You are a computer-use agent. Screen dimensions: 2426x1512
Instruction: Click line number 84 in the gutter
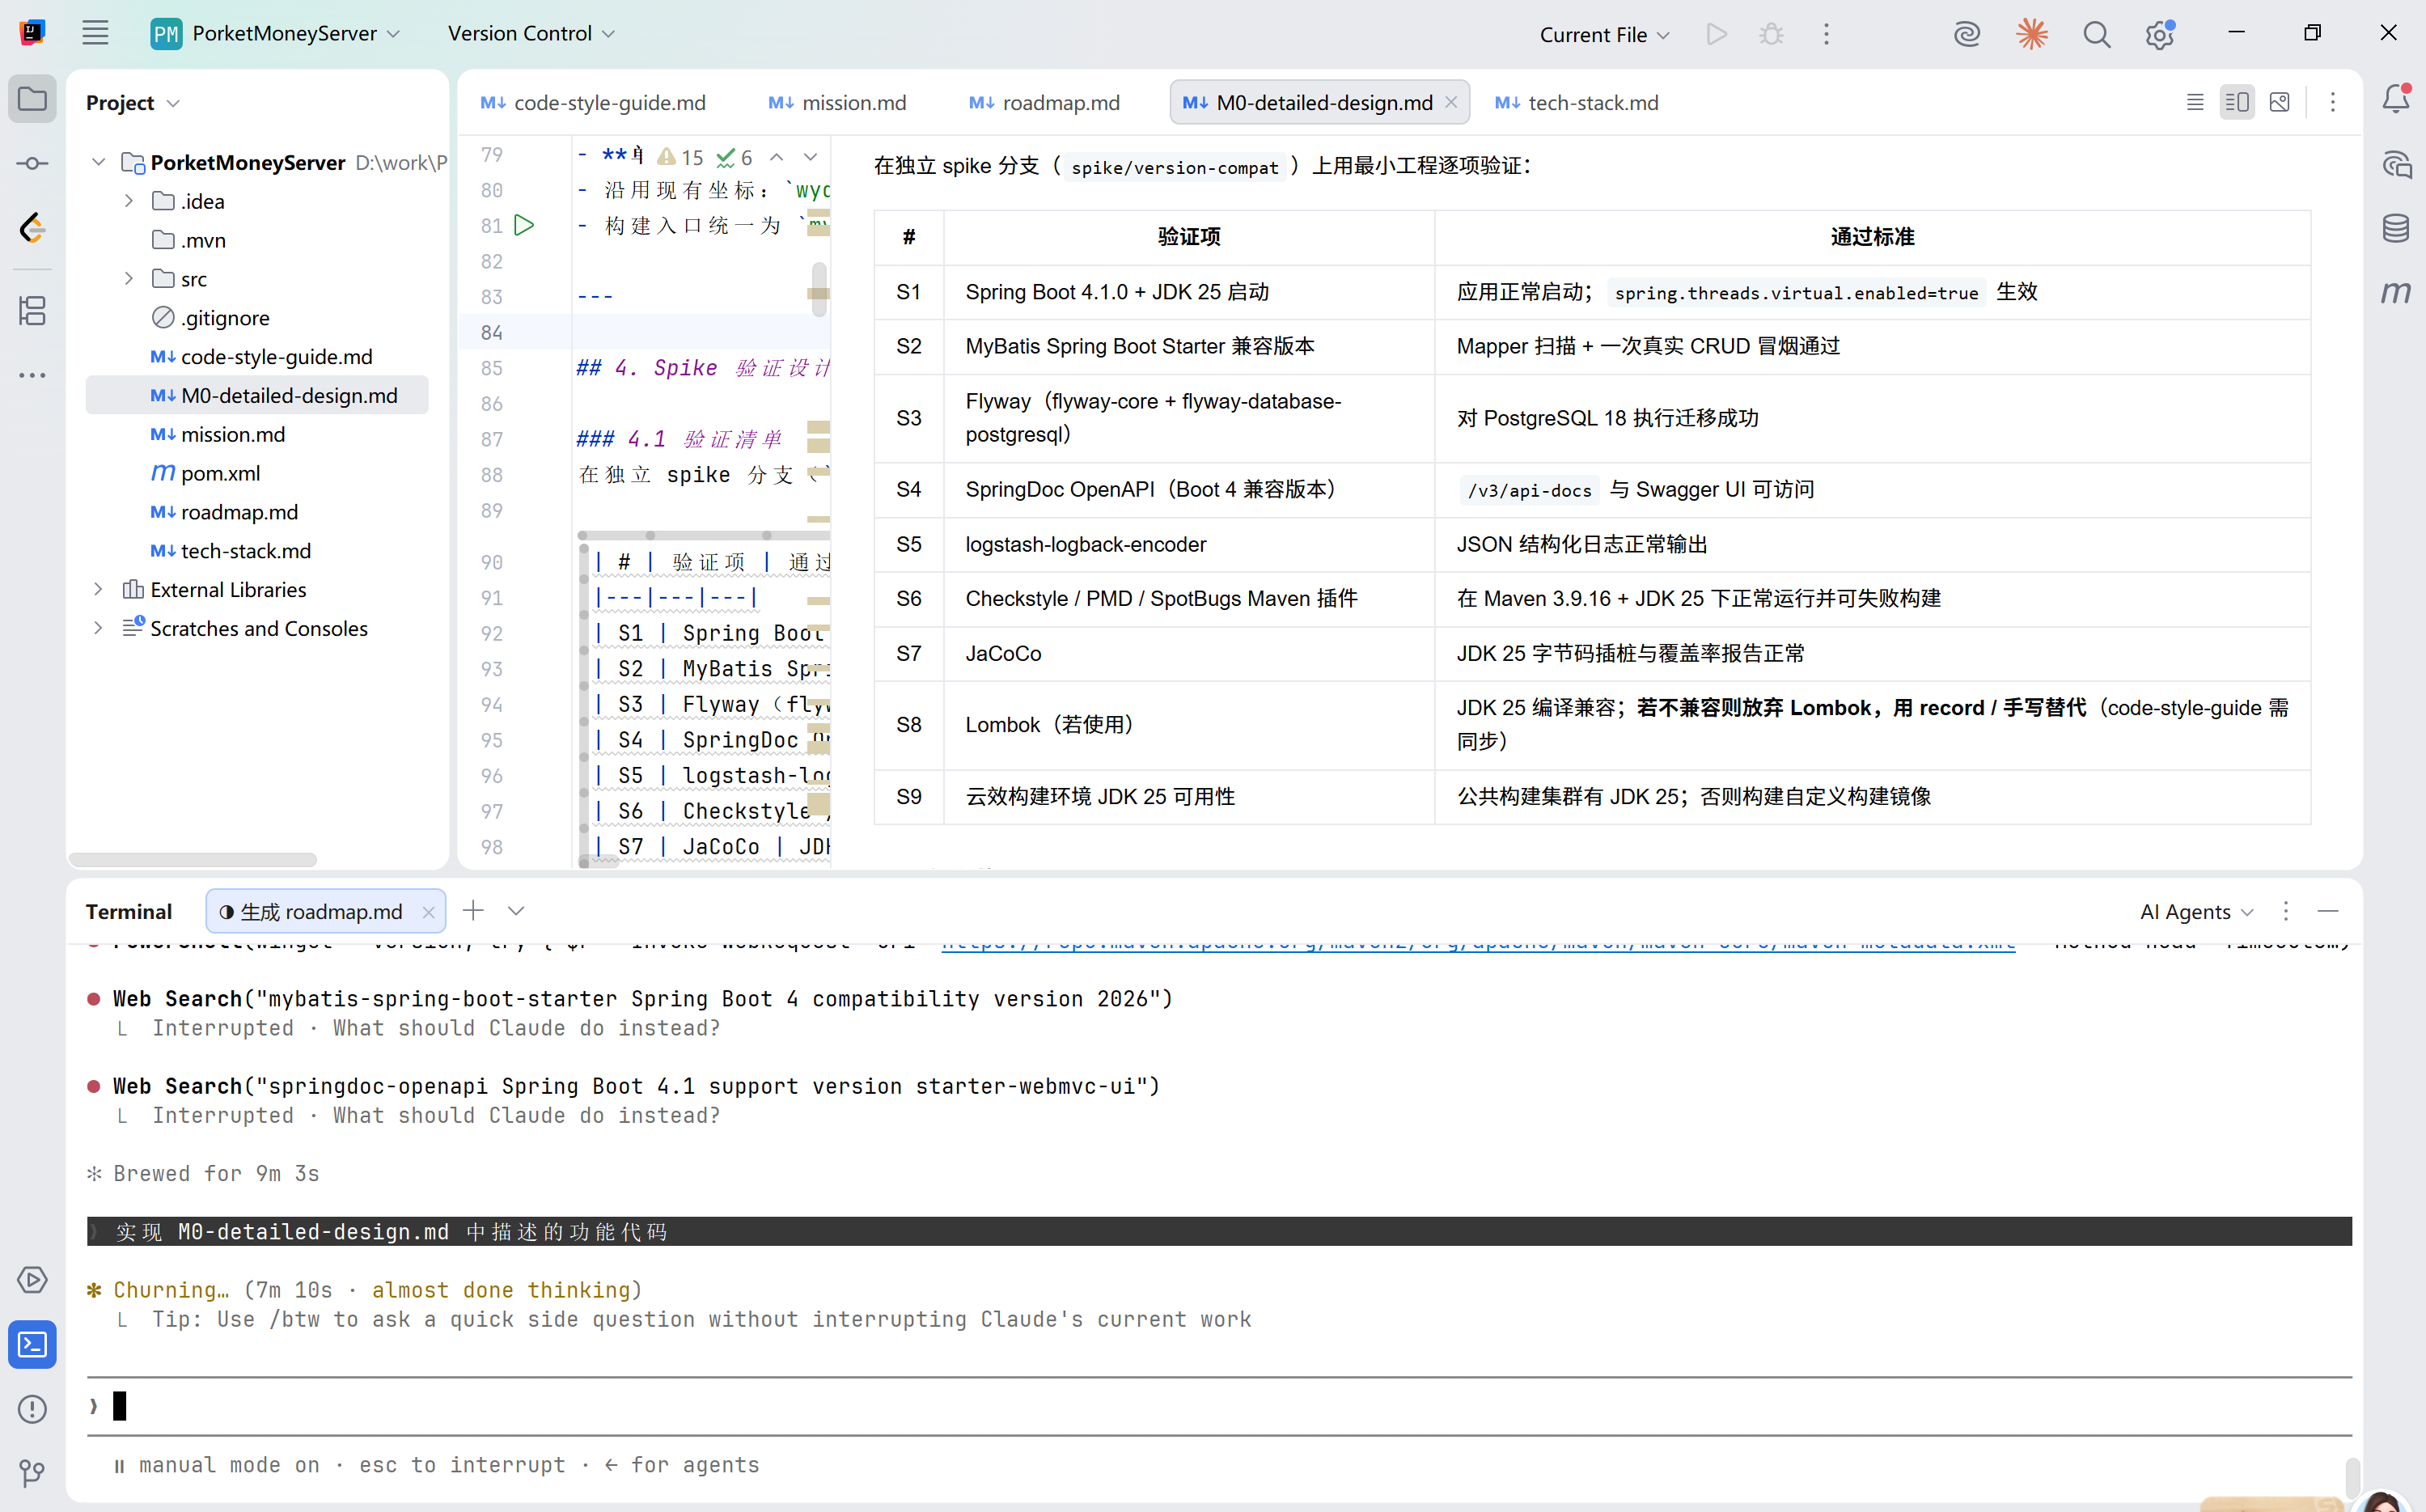[x=491, y=332]
